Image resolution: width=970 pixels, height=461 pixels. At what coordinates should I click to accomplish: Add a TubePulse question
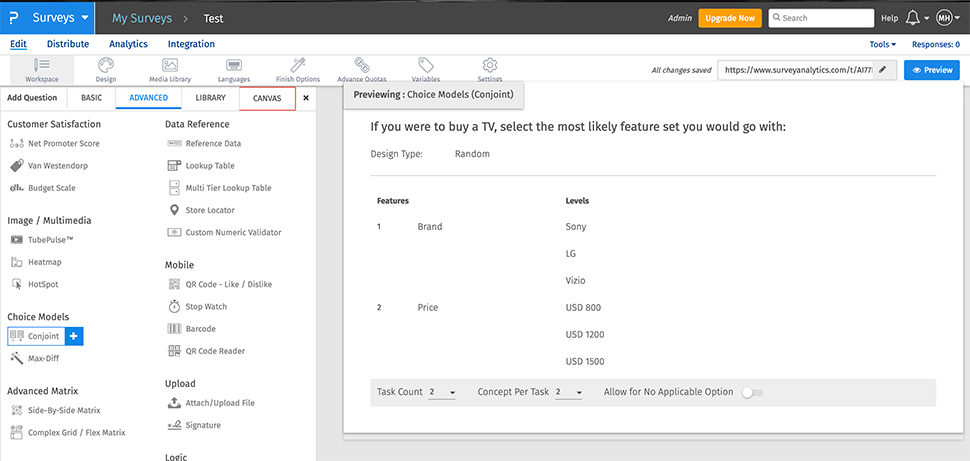coord(43,240)
